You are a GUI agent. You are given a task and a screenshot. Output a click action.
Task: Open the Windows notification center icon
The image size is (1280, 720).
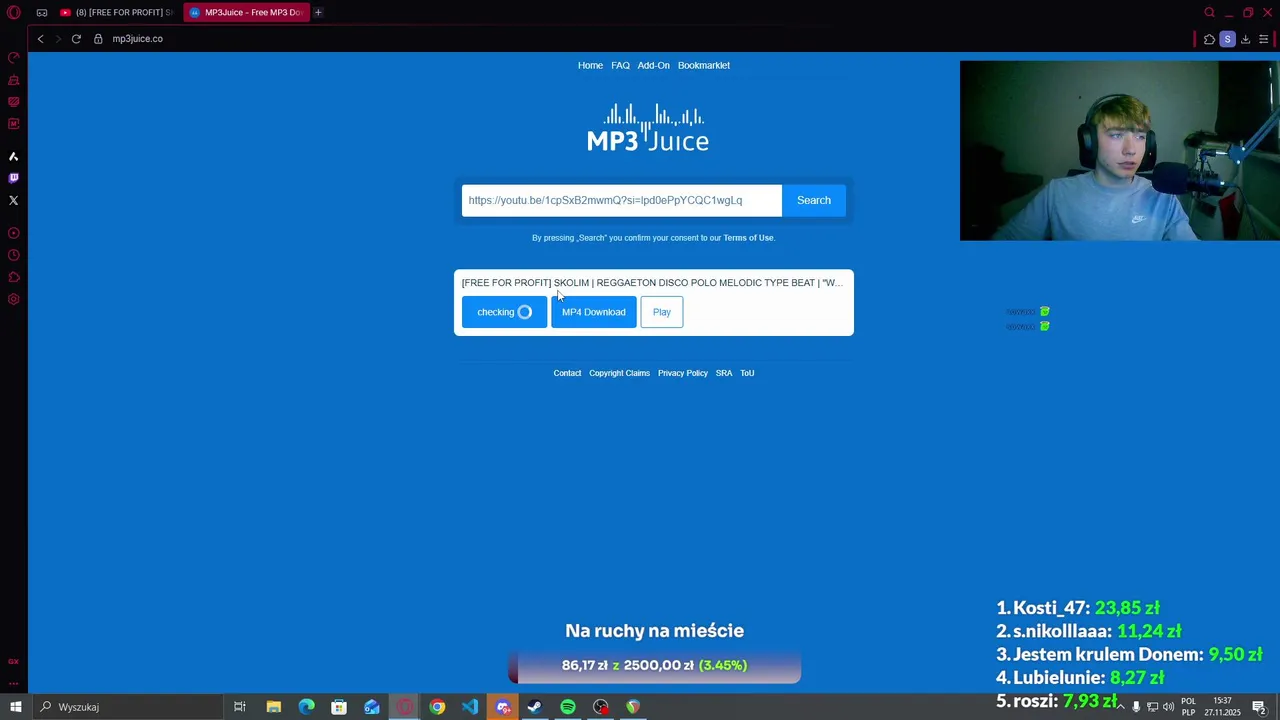[1259, 707]
